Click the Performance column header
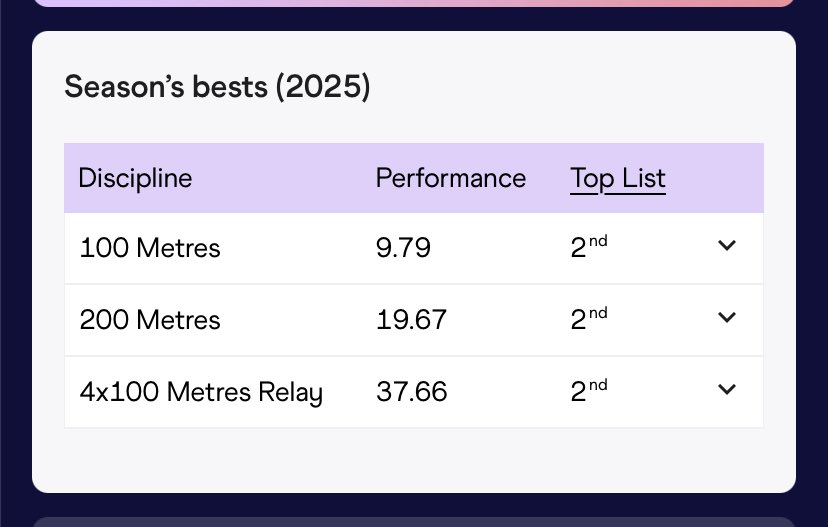 point(450,178)
